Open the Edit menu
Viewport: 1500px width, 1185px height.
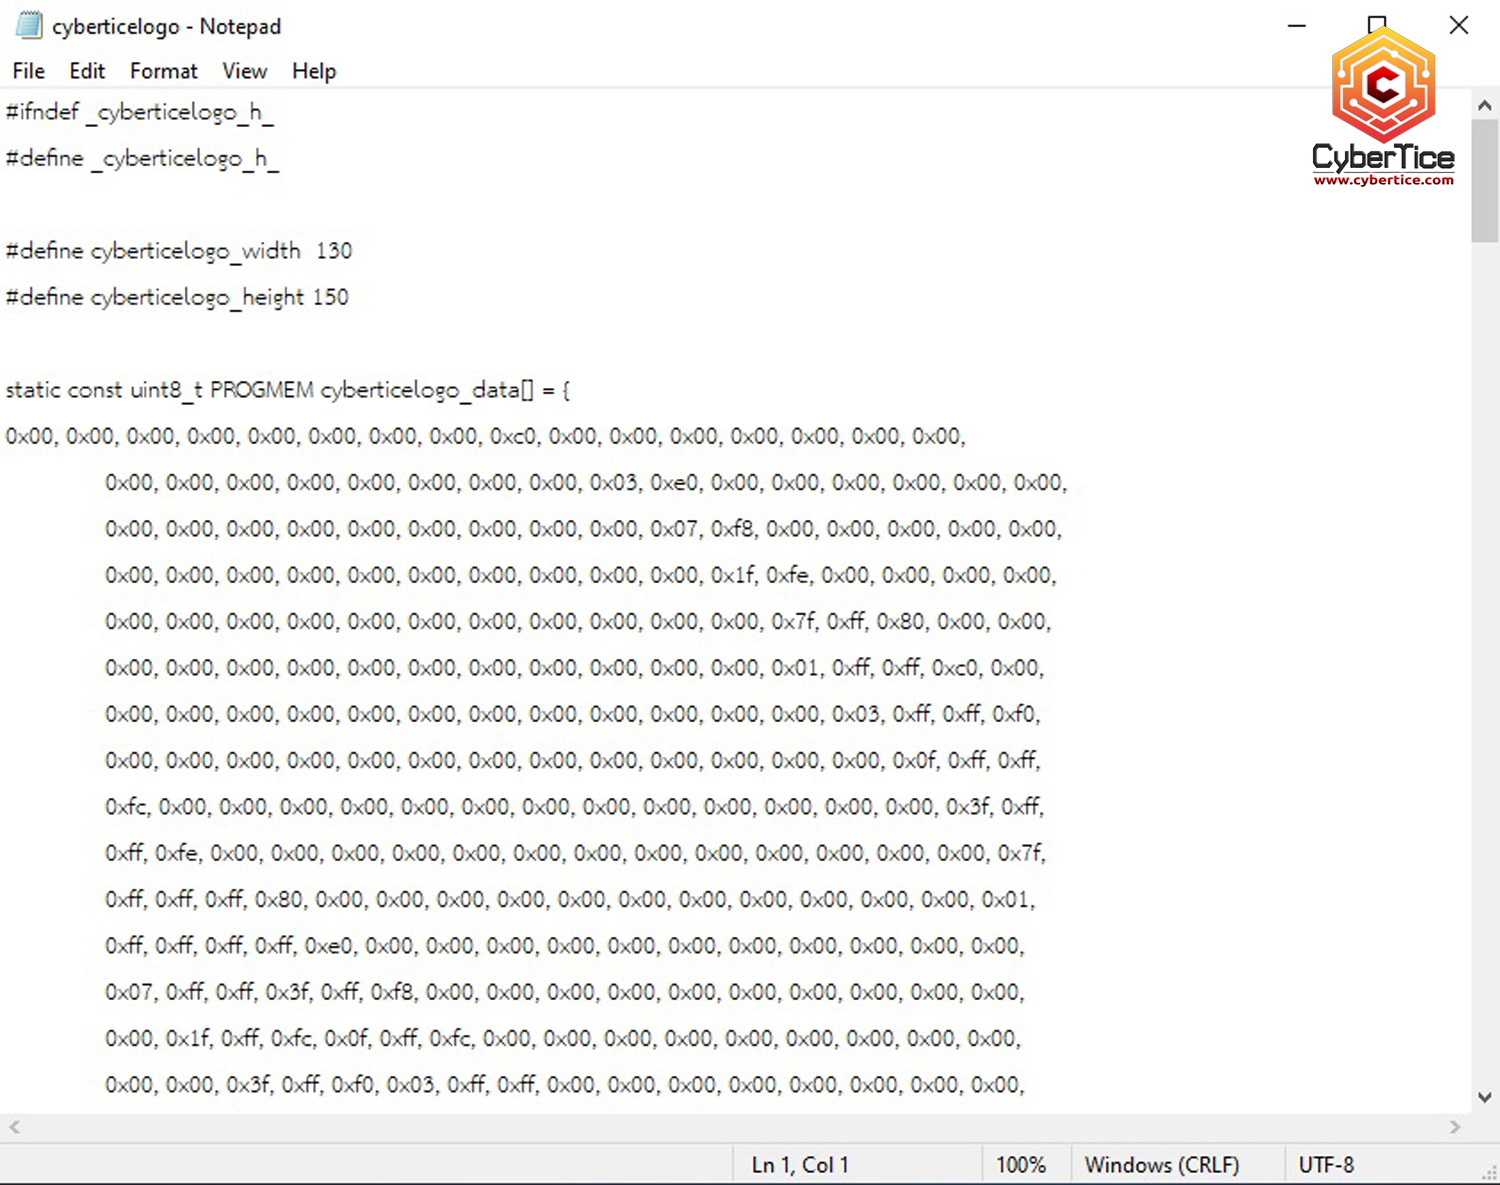(87, 71)
